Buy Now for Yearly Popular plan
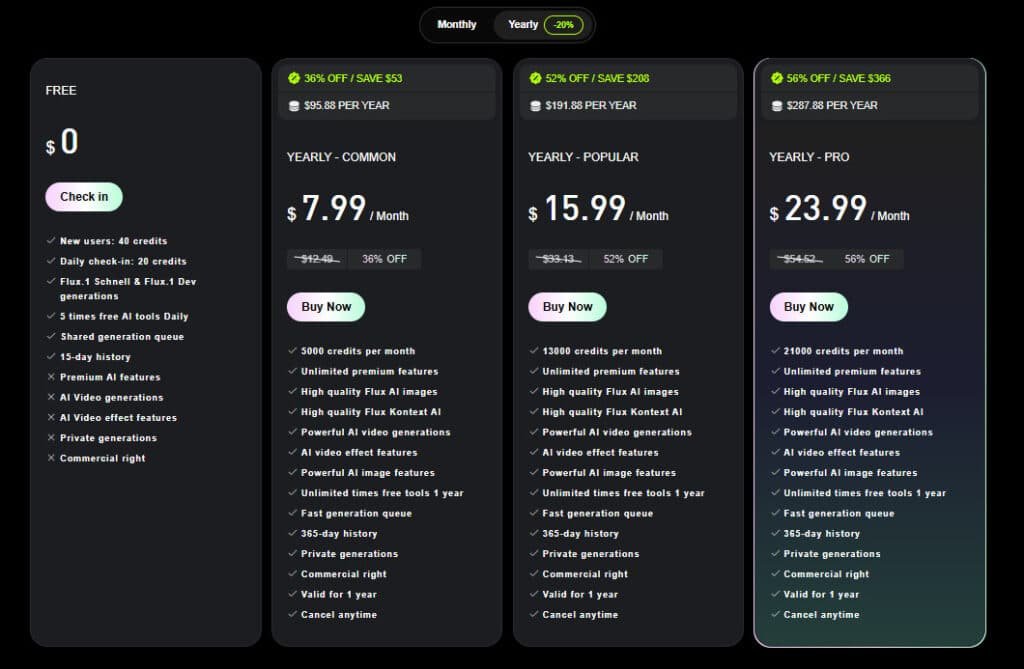1024x669 pixels. point(567,307)
